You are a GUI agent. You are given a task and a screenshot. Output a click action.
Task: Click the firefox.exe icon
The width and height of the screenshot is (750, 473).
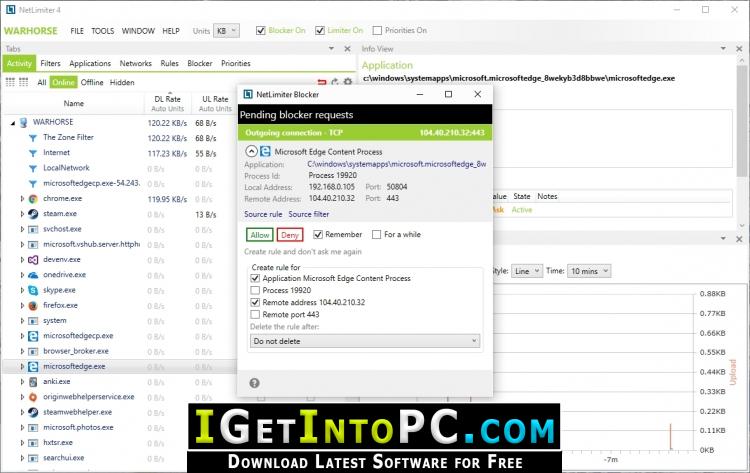33,306
